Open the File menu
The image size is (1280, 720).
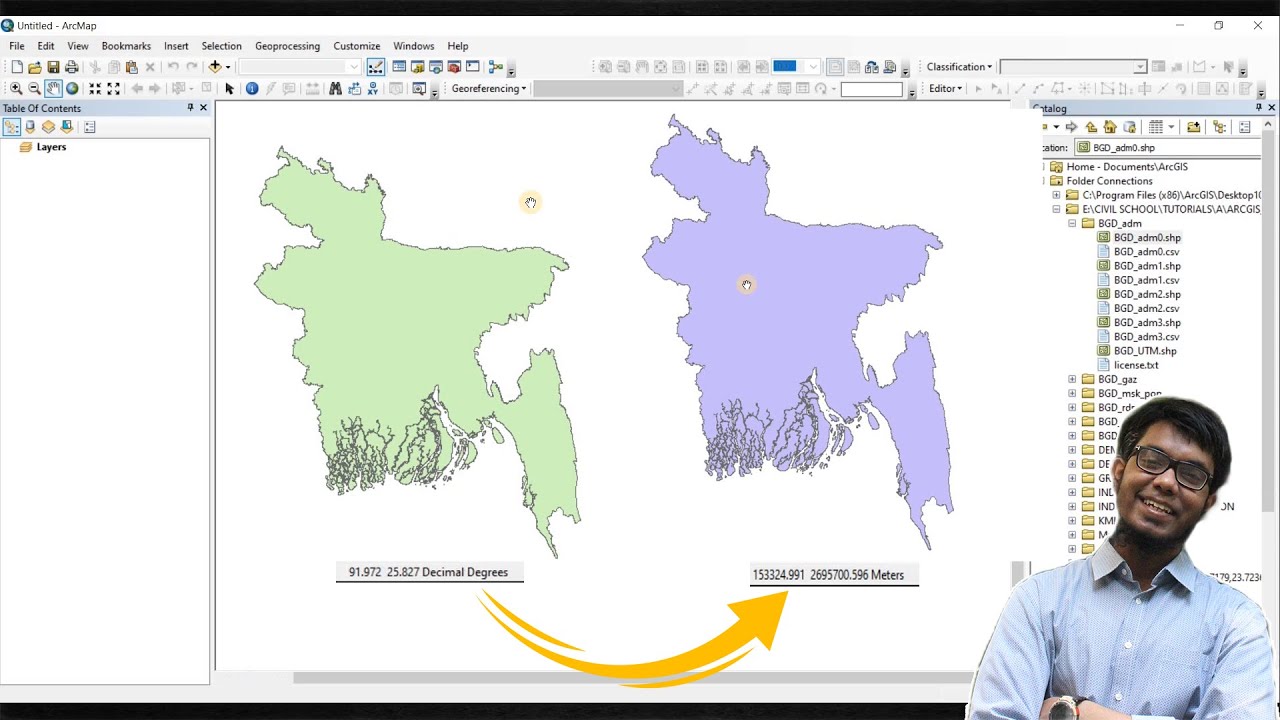click(17, 46)
